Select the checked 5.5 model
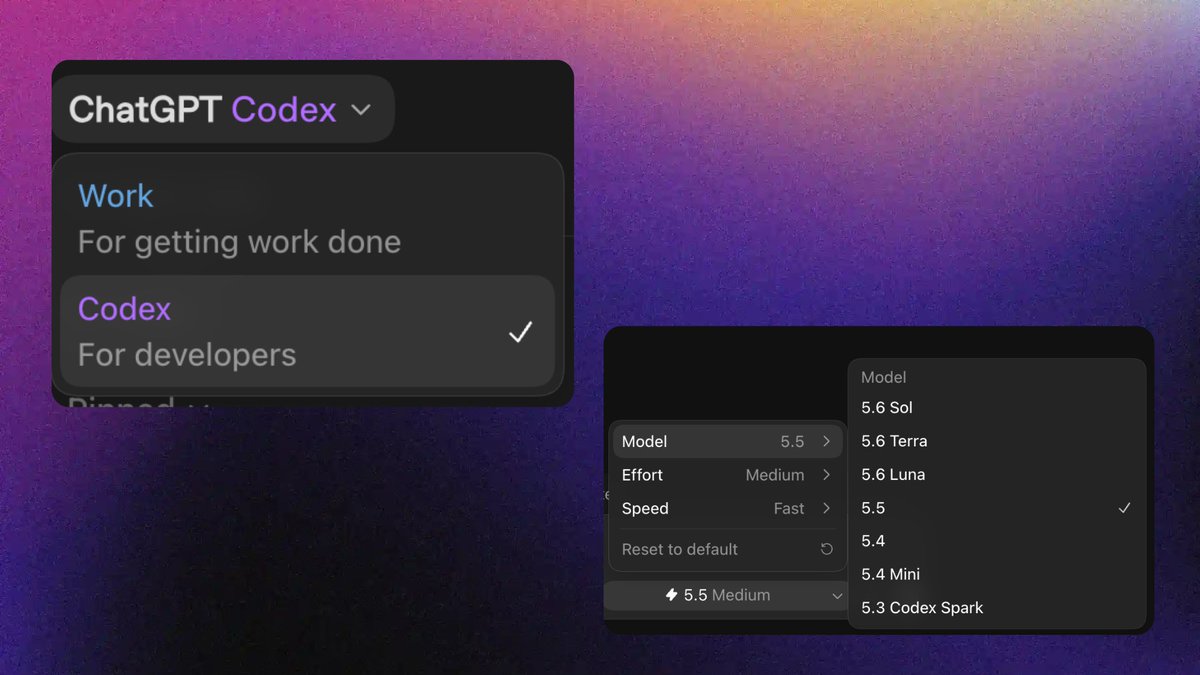The height and width of the screenshot is (675, 1200). pyautogui.click(x=996, y=508)
